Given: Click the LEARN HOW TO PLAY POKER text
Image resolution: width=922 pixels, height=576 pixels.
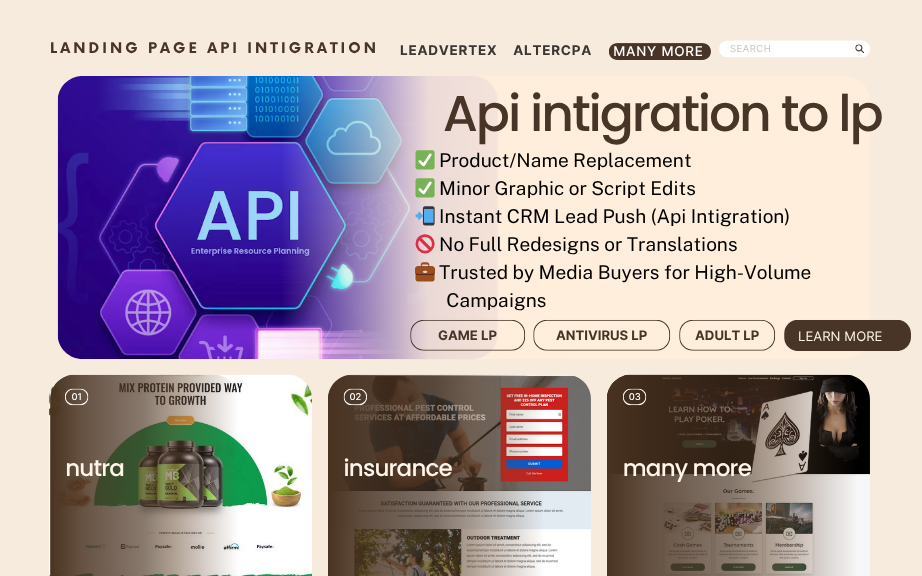Looking at the screenshot, I should point(699,414).
